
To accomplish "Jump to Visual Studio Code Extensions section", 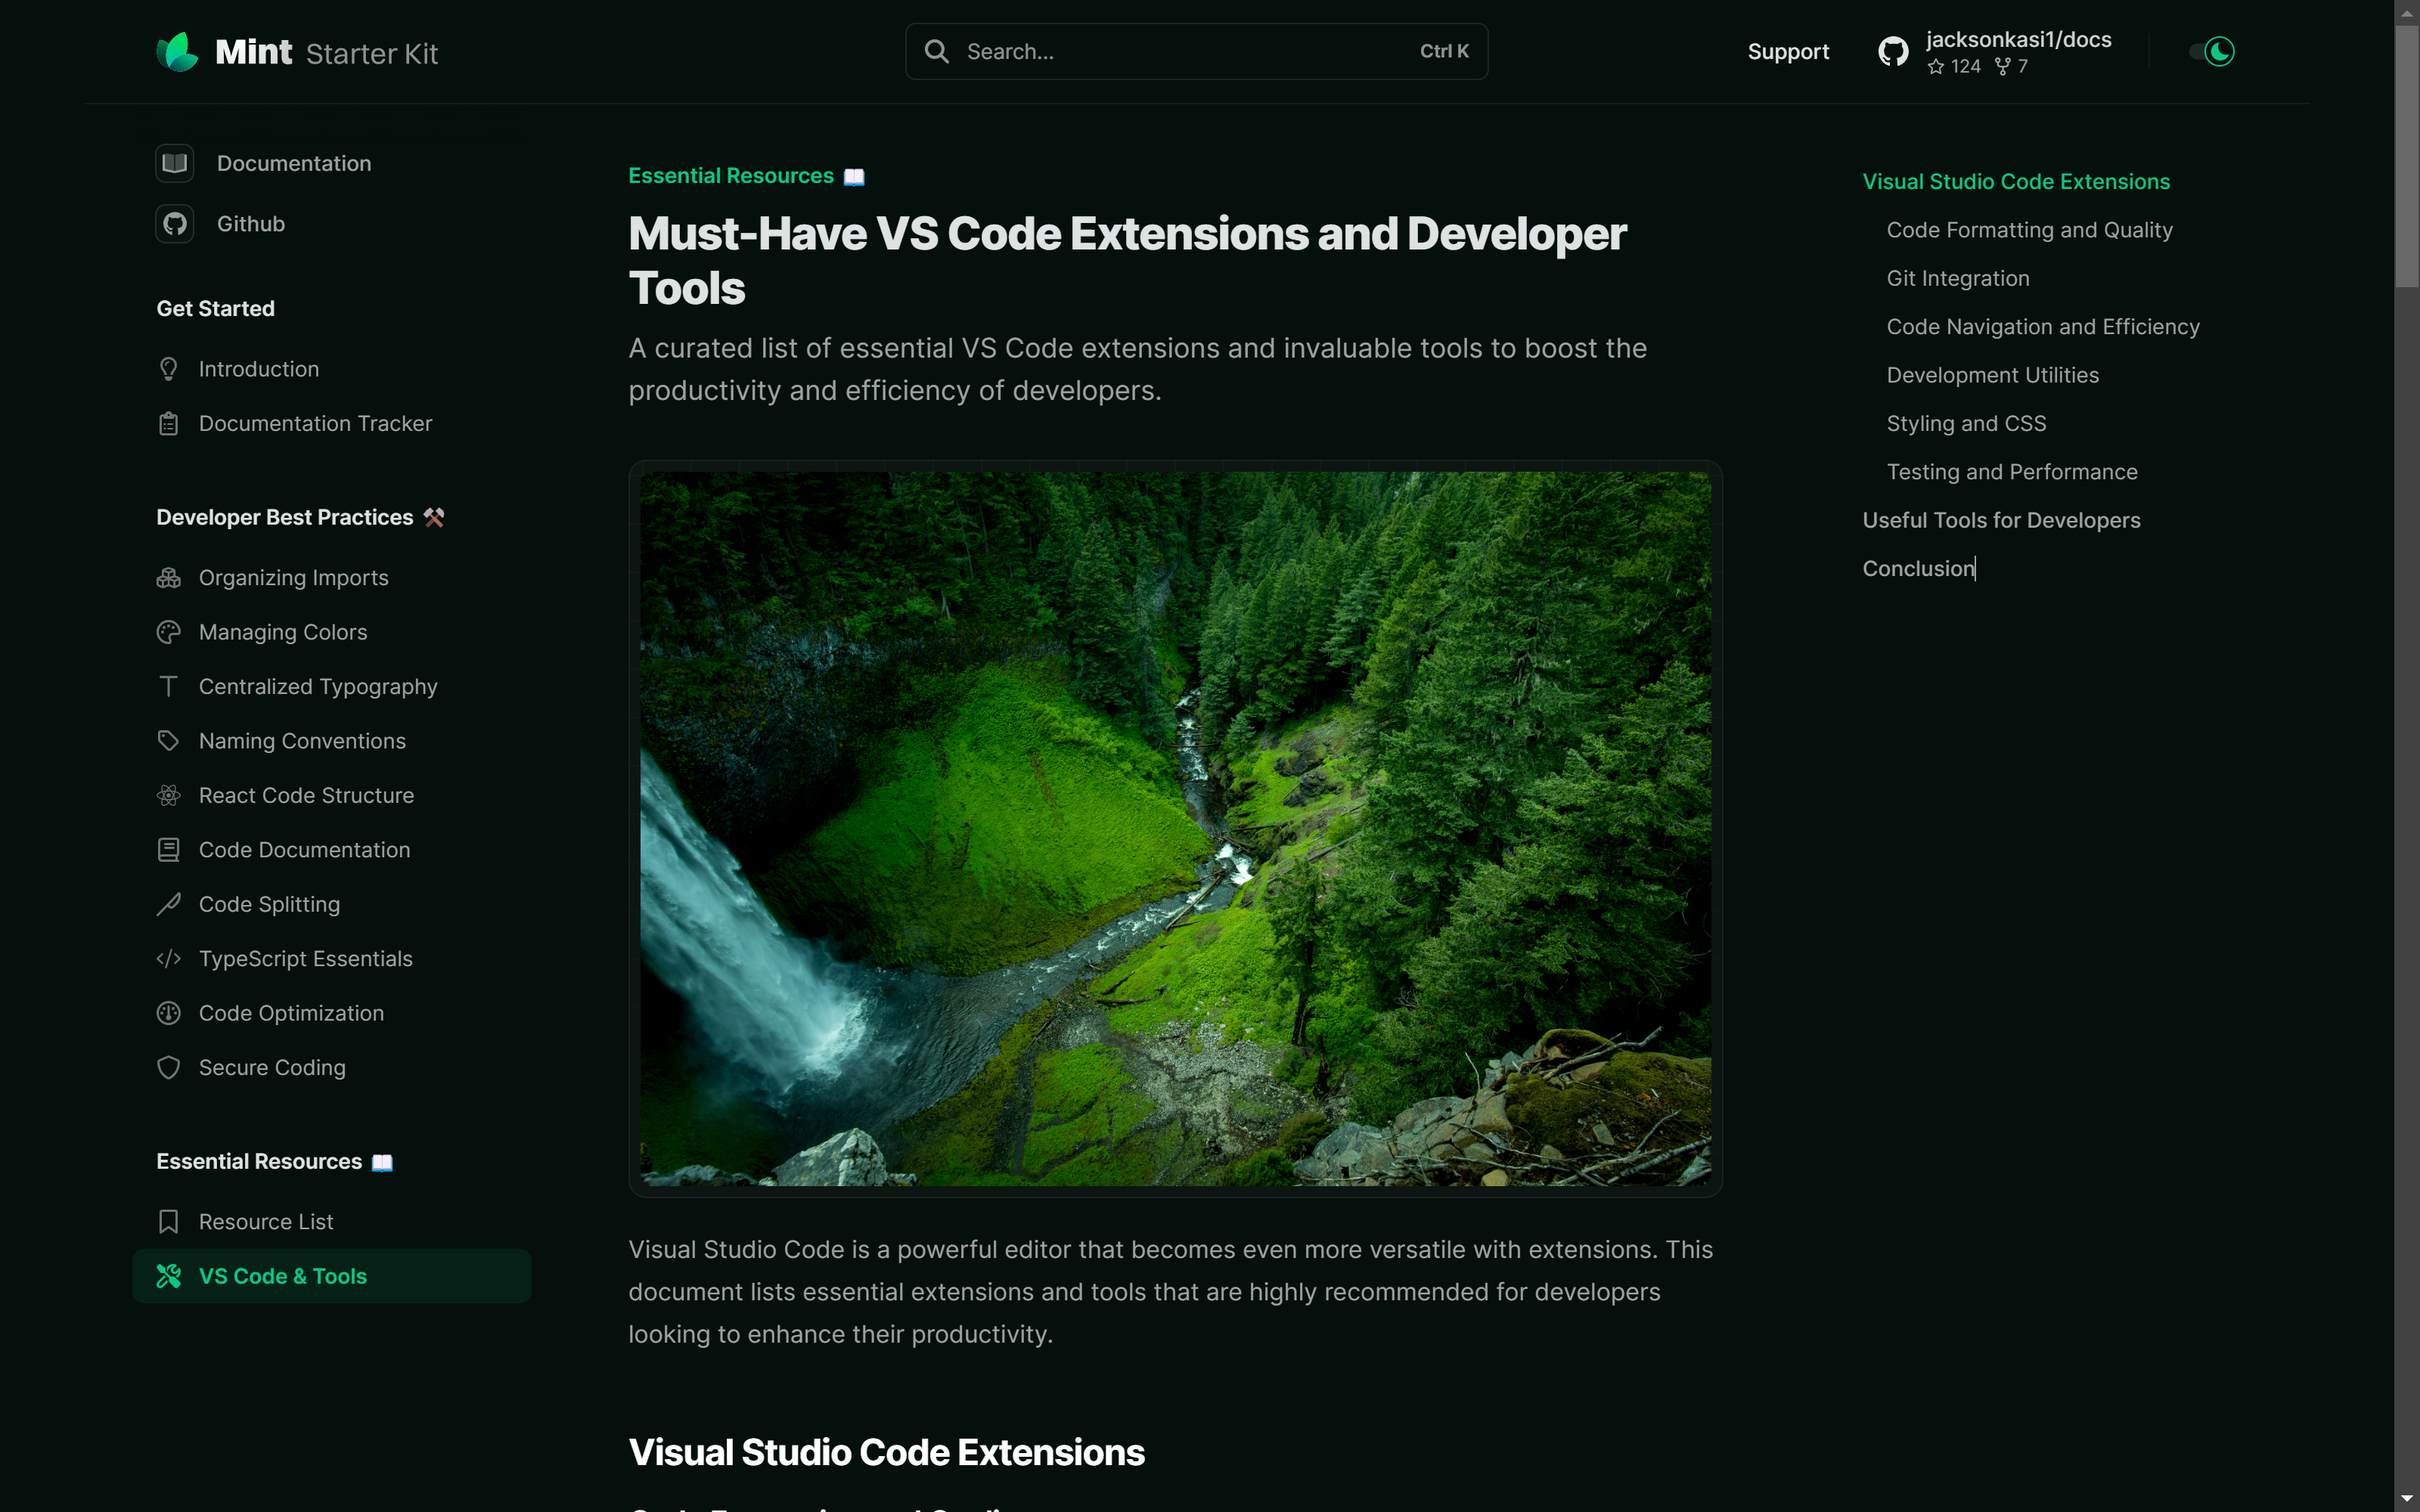I will point(2016,182).
